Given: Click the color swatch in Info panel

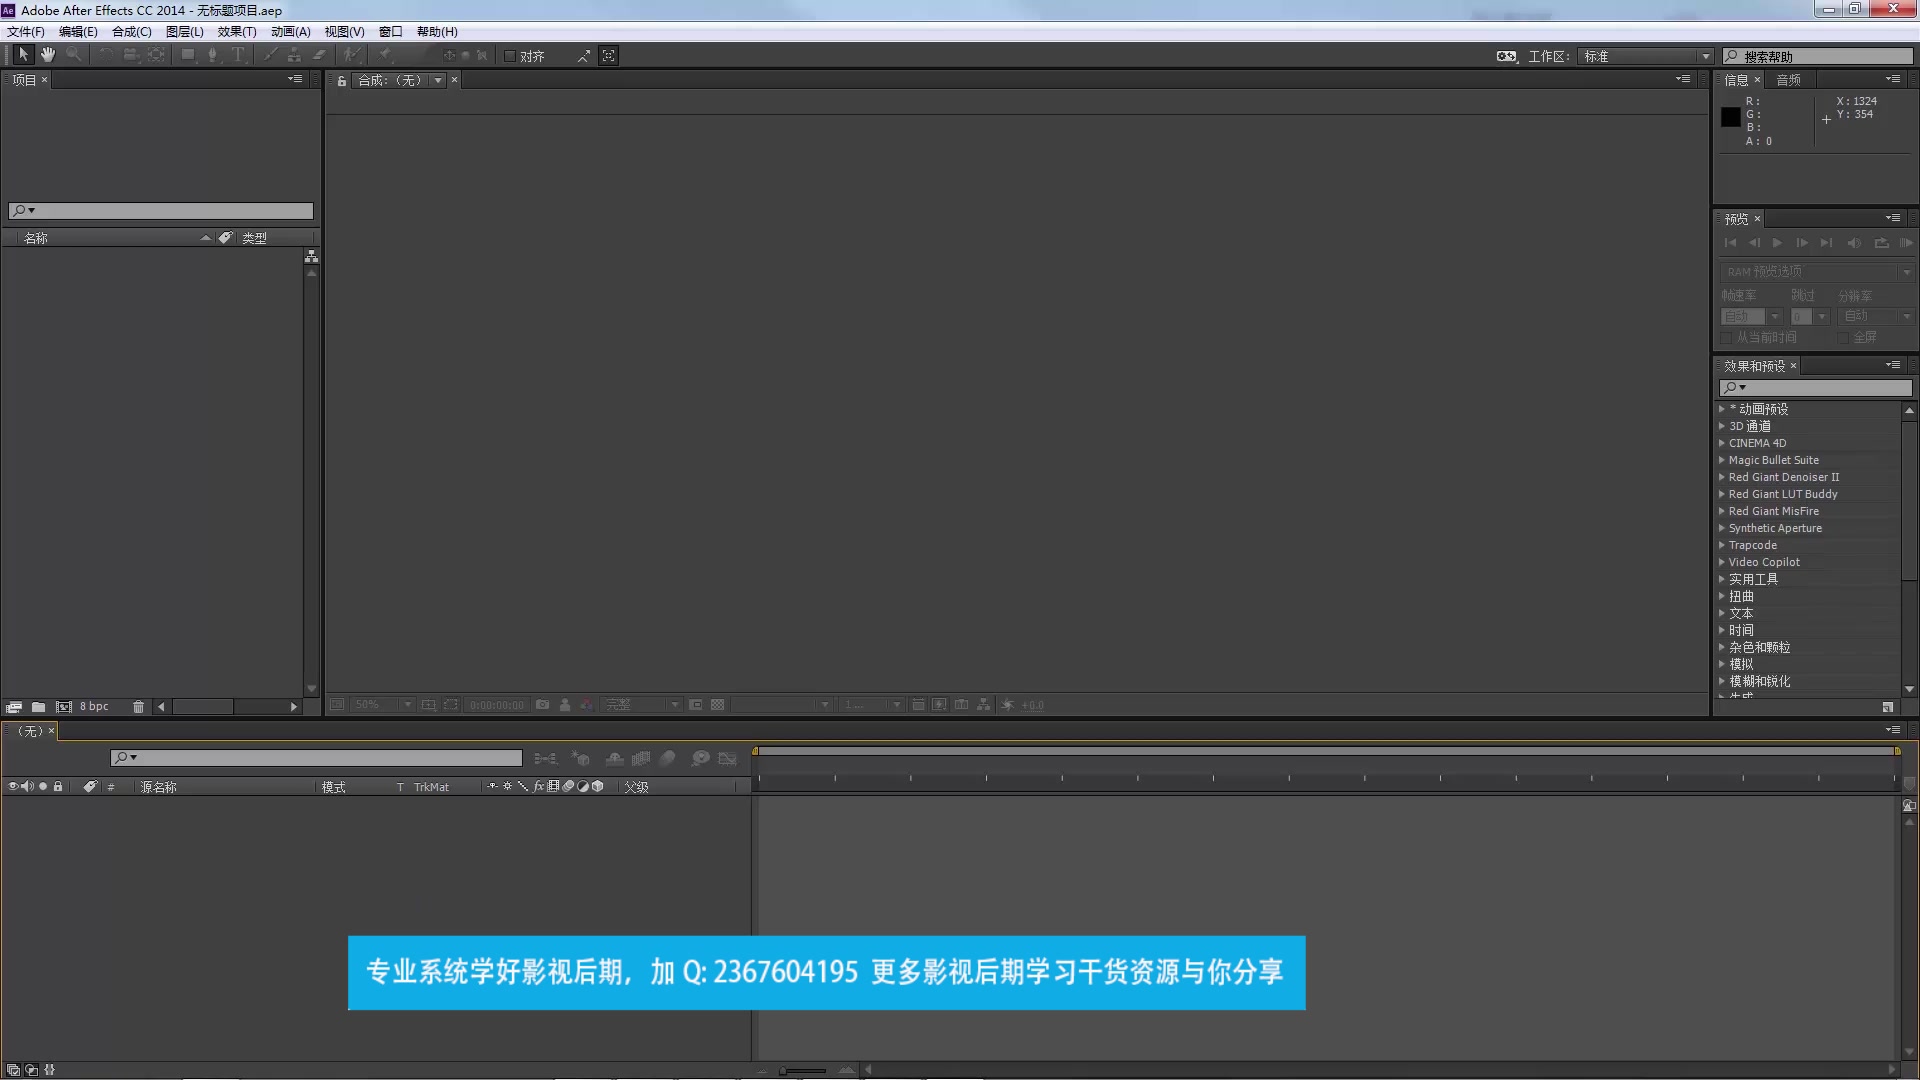Looking at the screenshot, I should click(1731, 116).
